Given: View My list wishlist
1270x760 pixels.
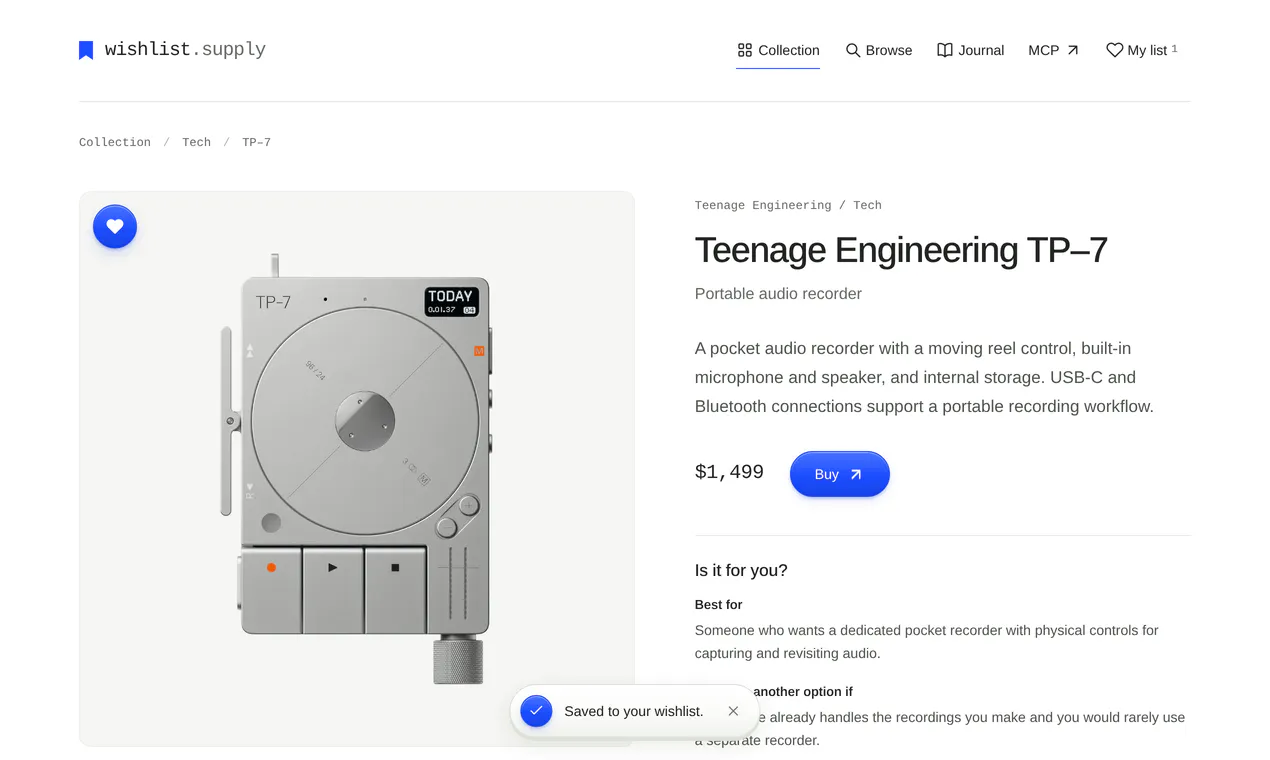Looking at the screenshot, I should tap(1142, 50).
